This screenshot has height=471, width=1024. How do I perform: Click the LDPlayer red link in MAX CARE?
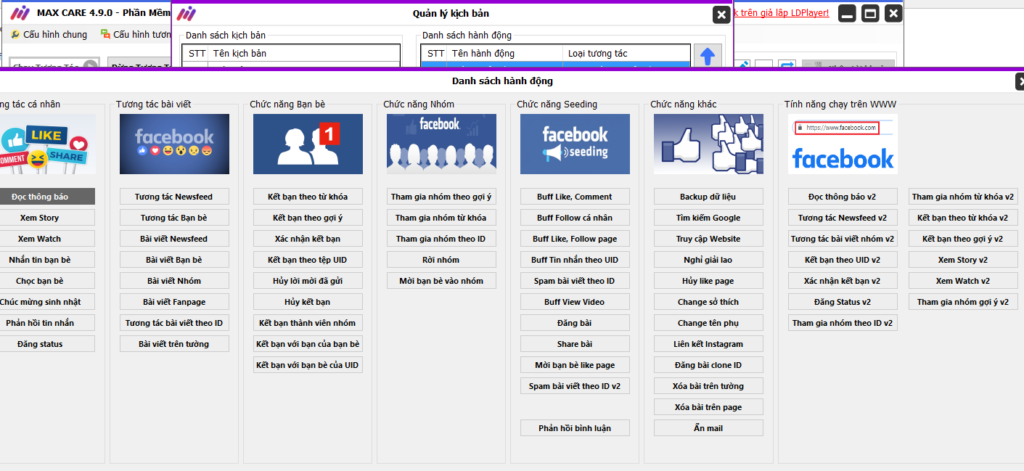(x=782, y=12)
